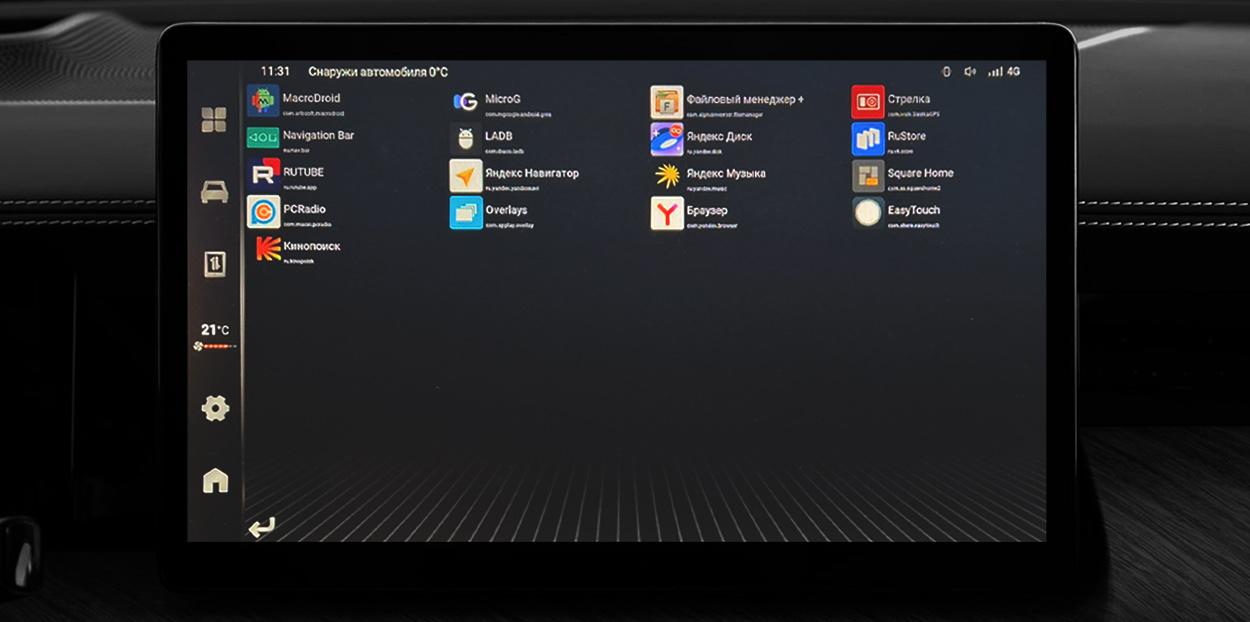Tap the back arrow icon

262,527
